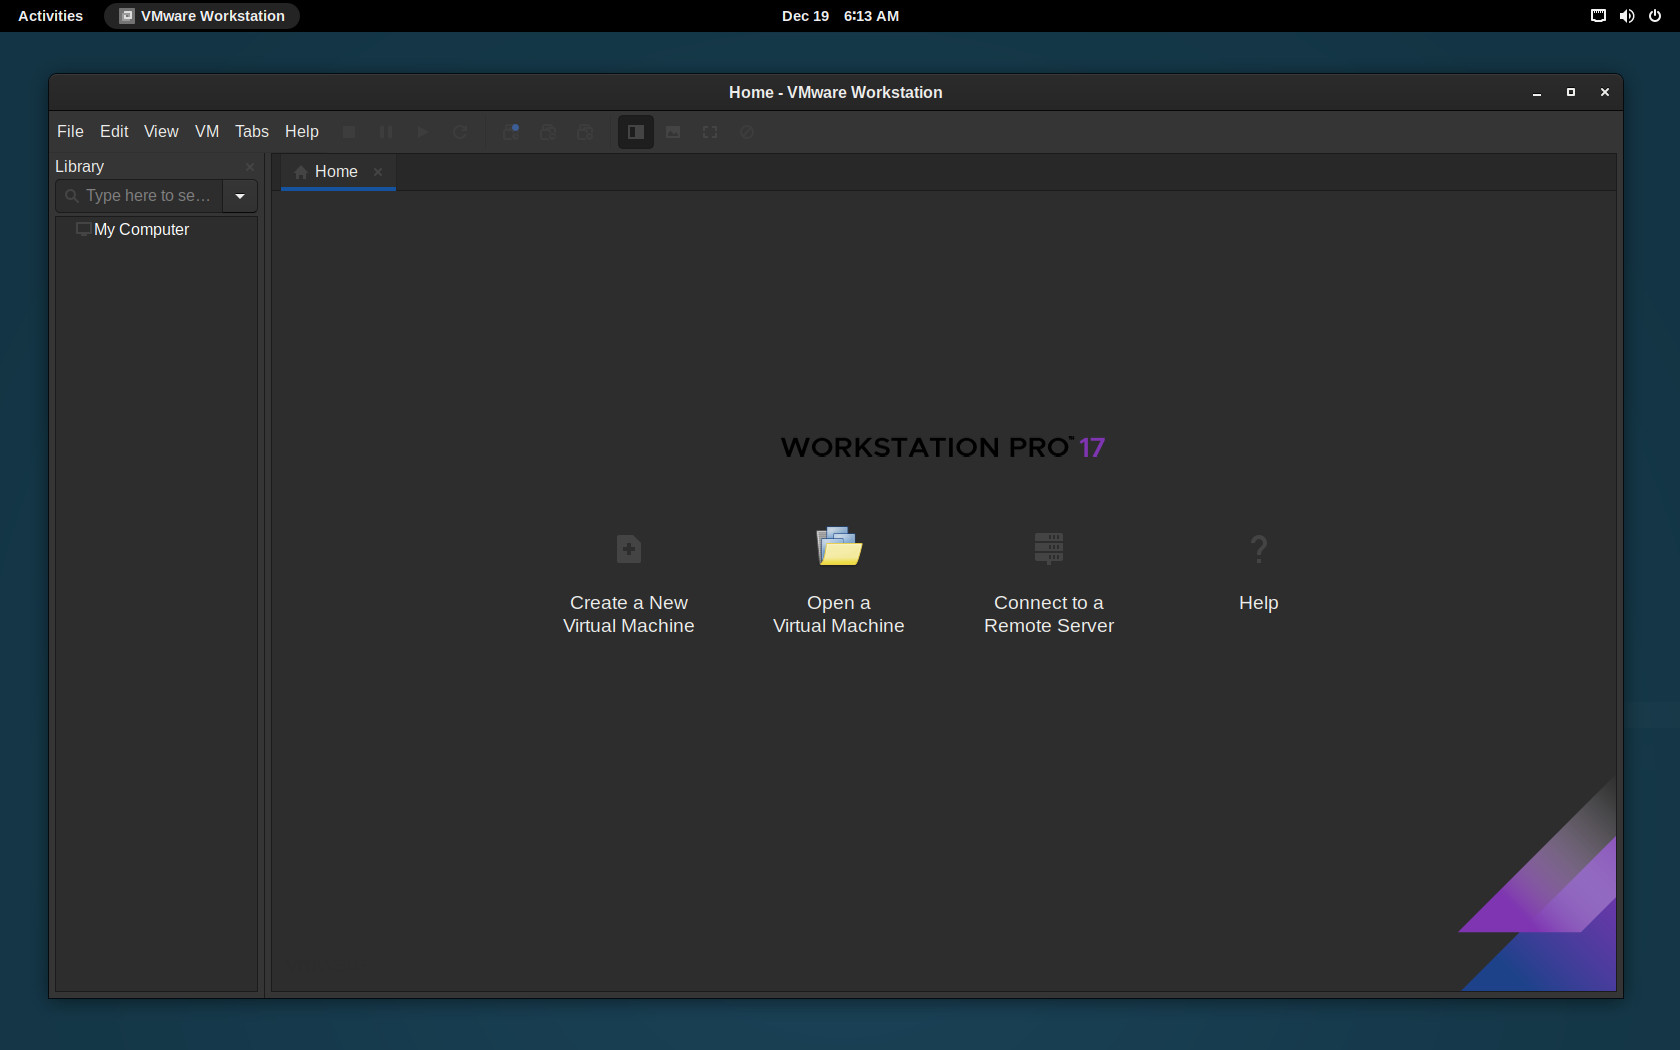Click the volume icon in the system tray
This screenshot has width=1680, height=1050.
point(1627,16)
